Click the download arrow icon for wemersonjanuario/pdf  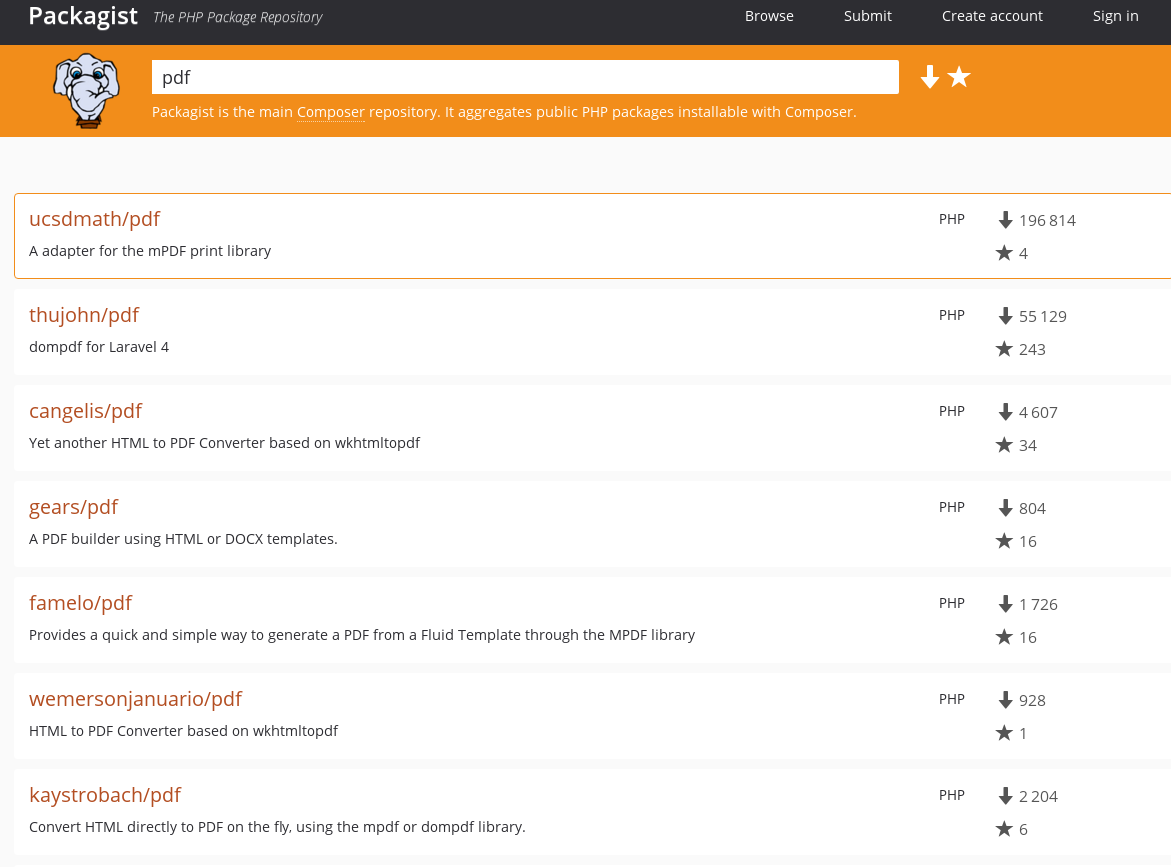pos(1005,700)
